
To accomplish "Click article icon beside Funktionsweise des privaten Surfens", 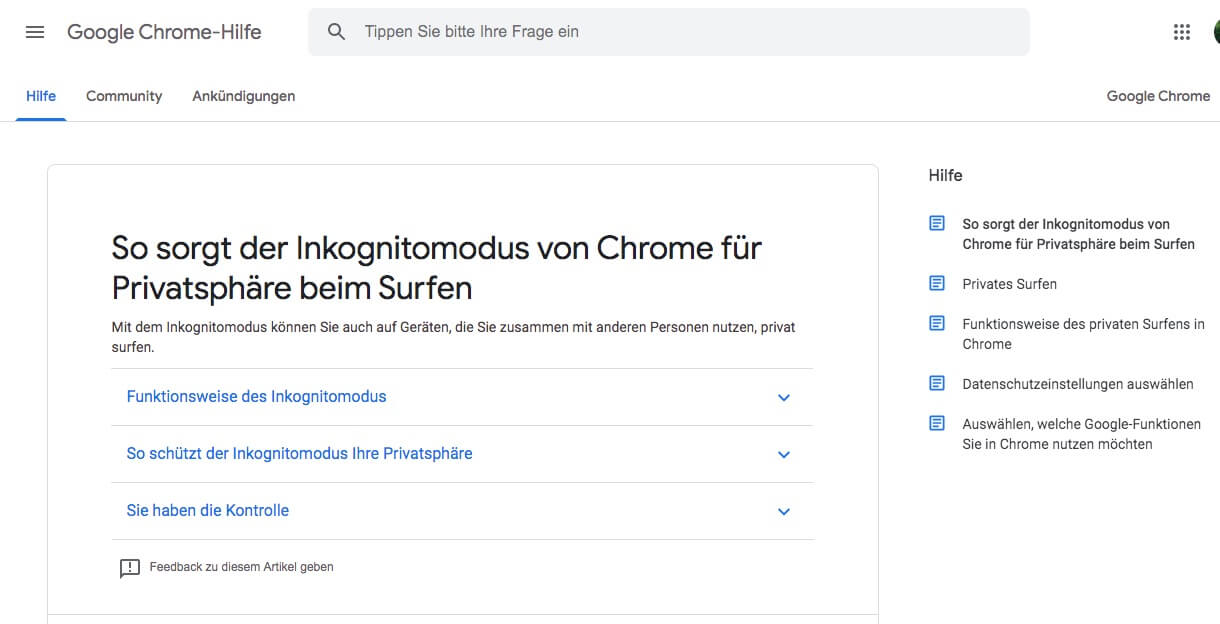I will [937, 324].
